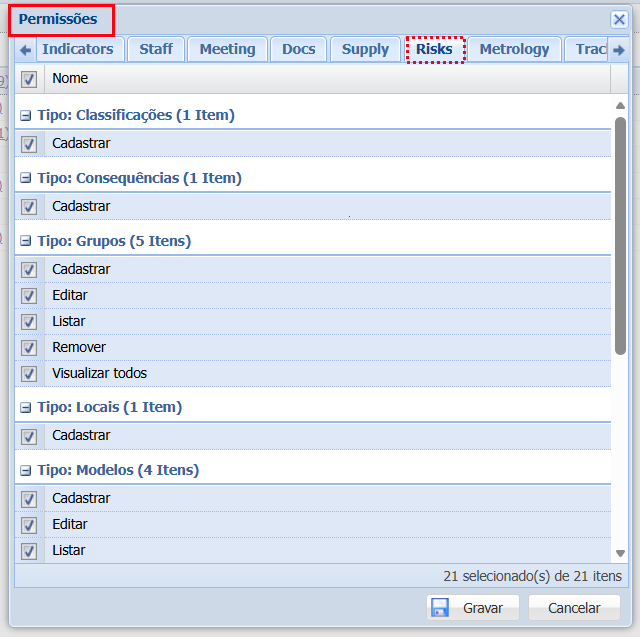Switch to the Indicators tab
This screenshot has height=637, width=640.
[x=78, y=49]
